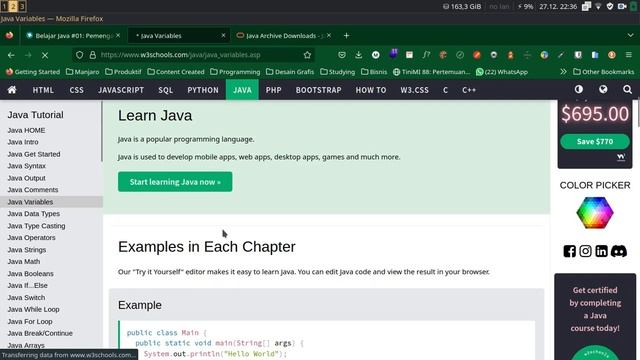This screenshot has width=640, height=360.
Task: Switch to workspace 3 in the panel
Action: [22, 6]
